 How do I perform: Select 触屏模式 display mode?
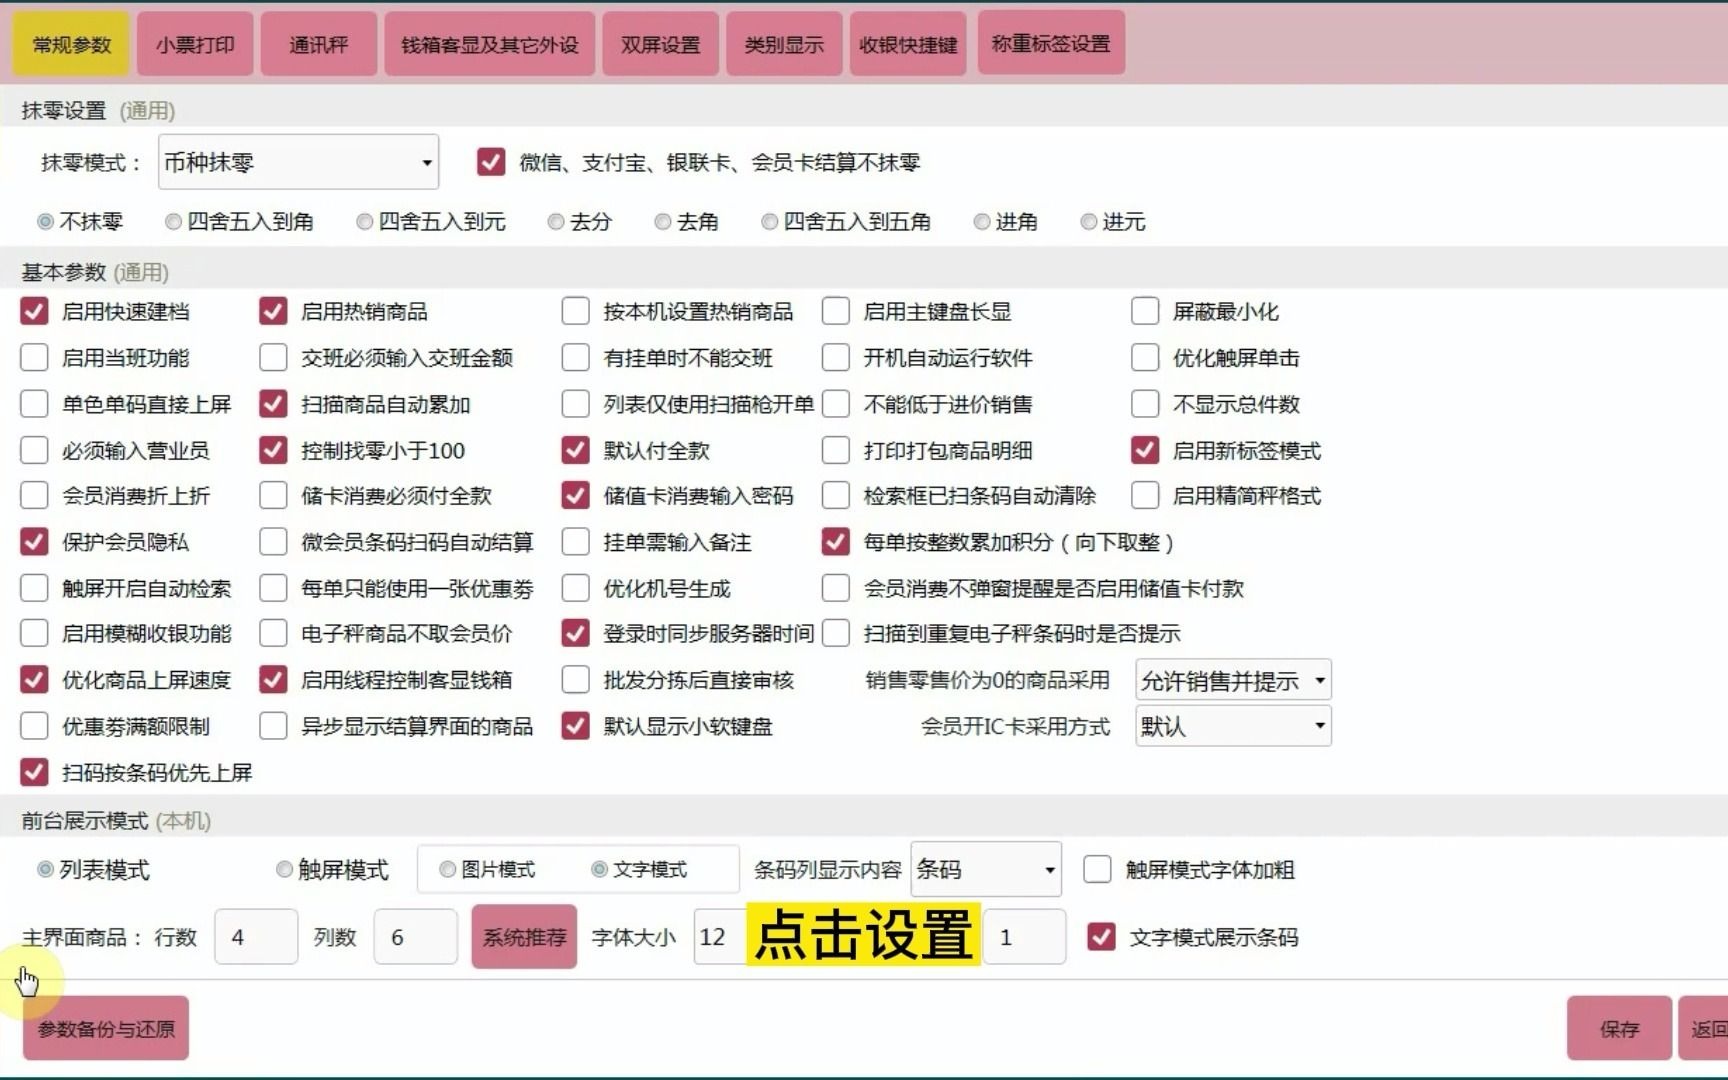coord(284,870)
